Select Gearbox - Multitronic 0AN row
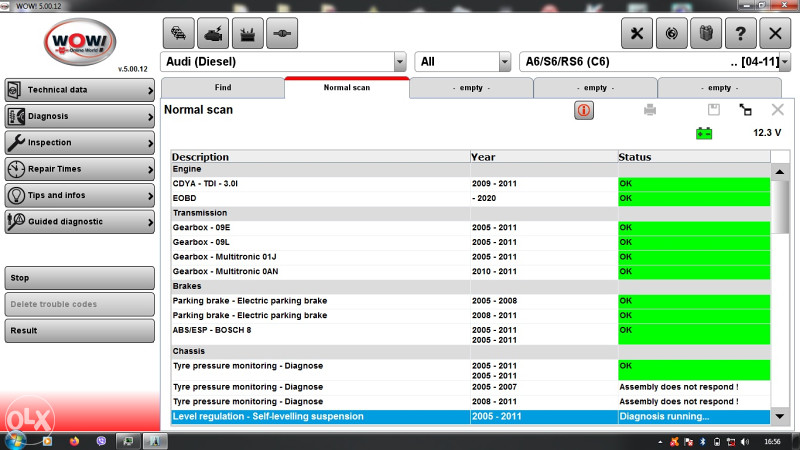800x450 pixels. point(470,272)
